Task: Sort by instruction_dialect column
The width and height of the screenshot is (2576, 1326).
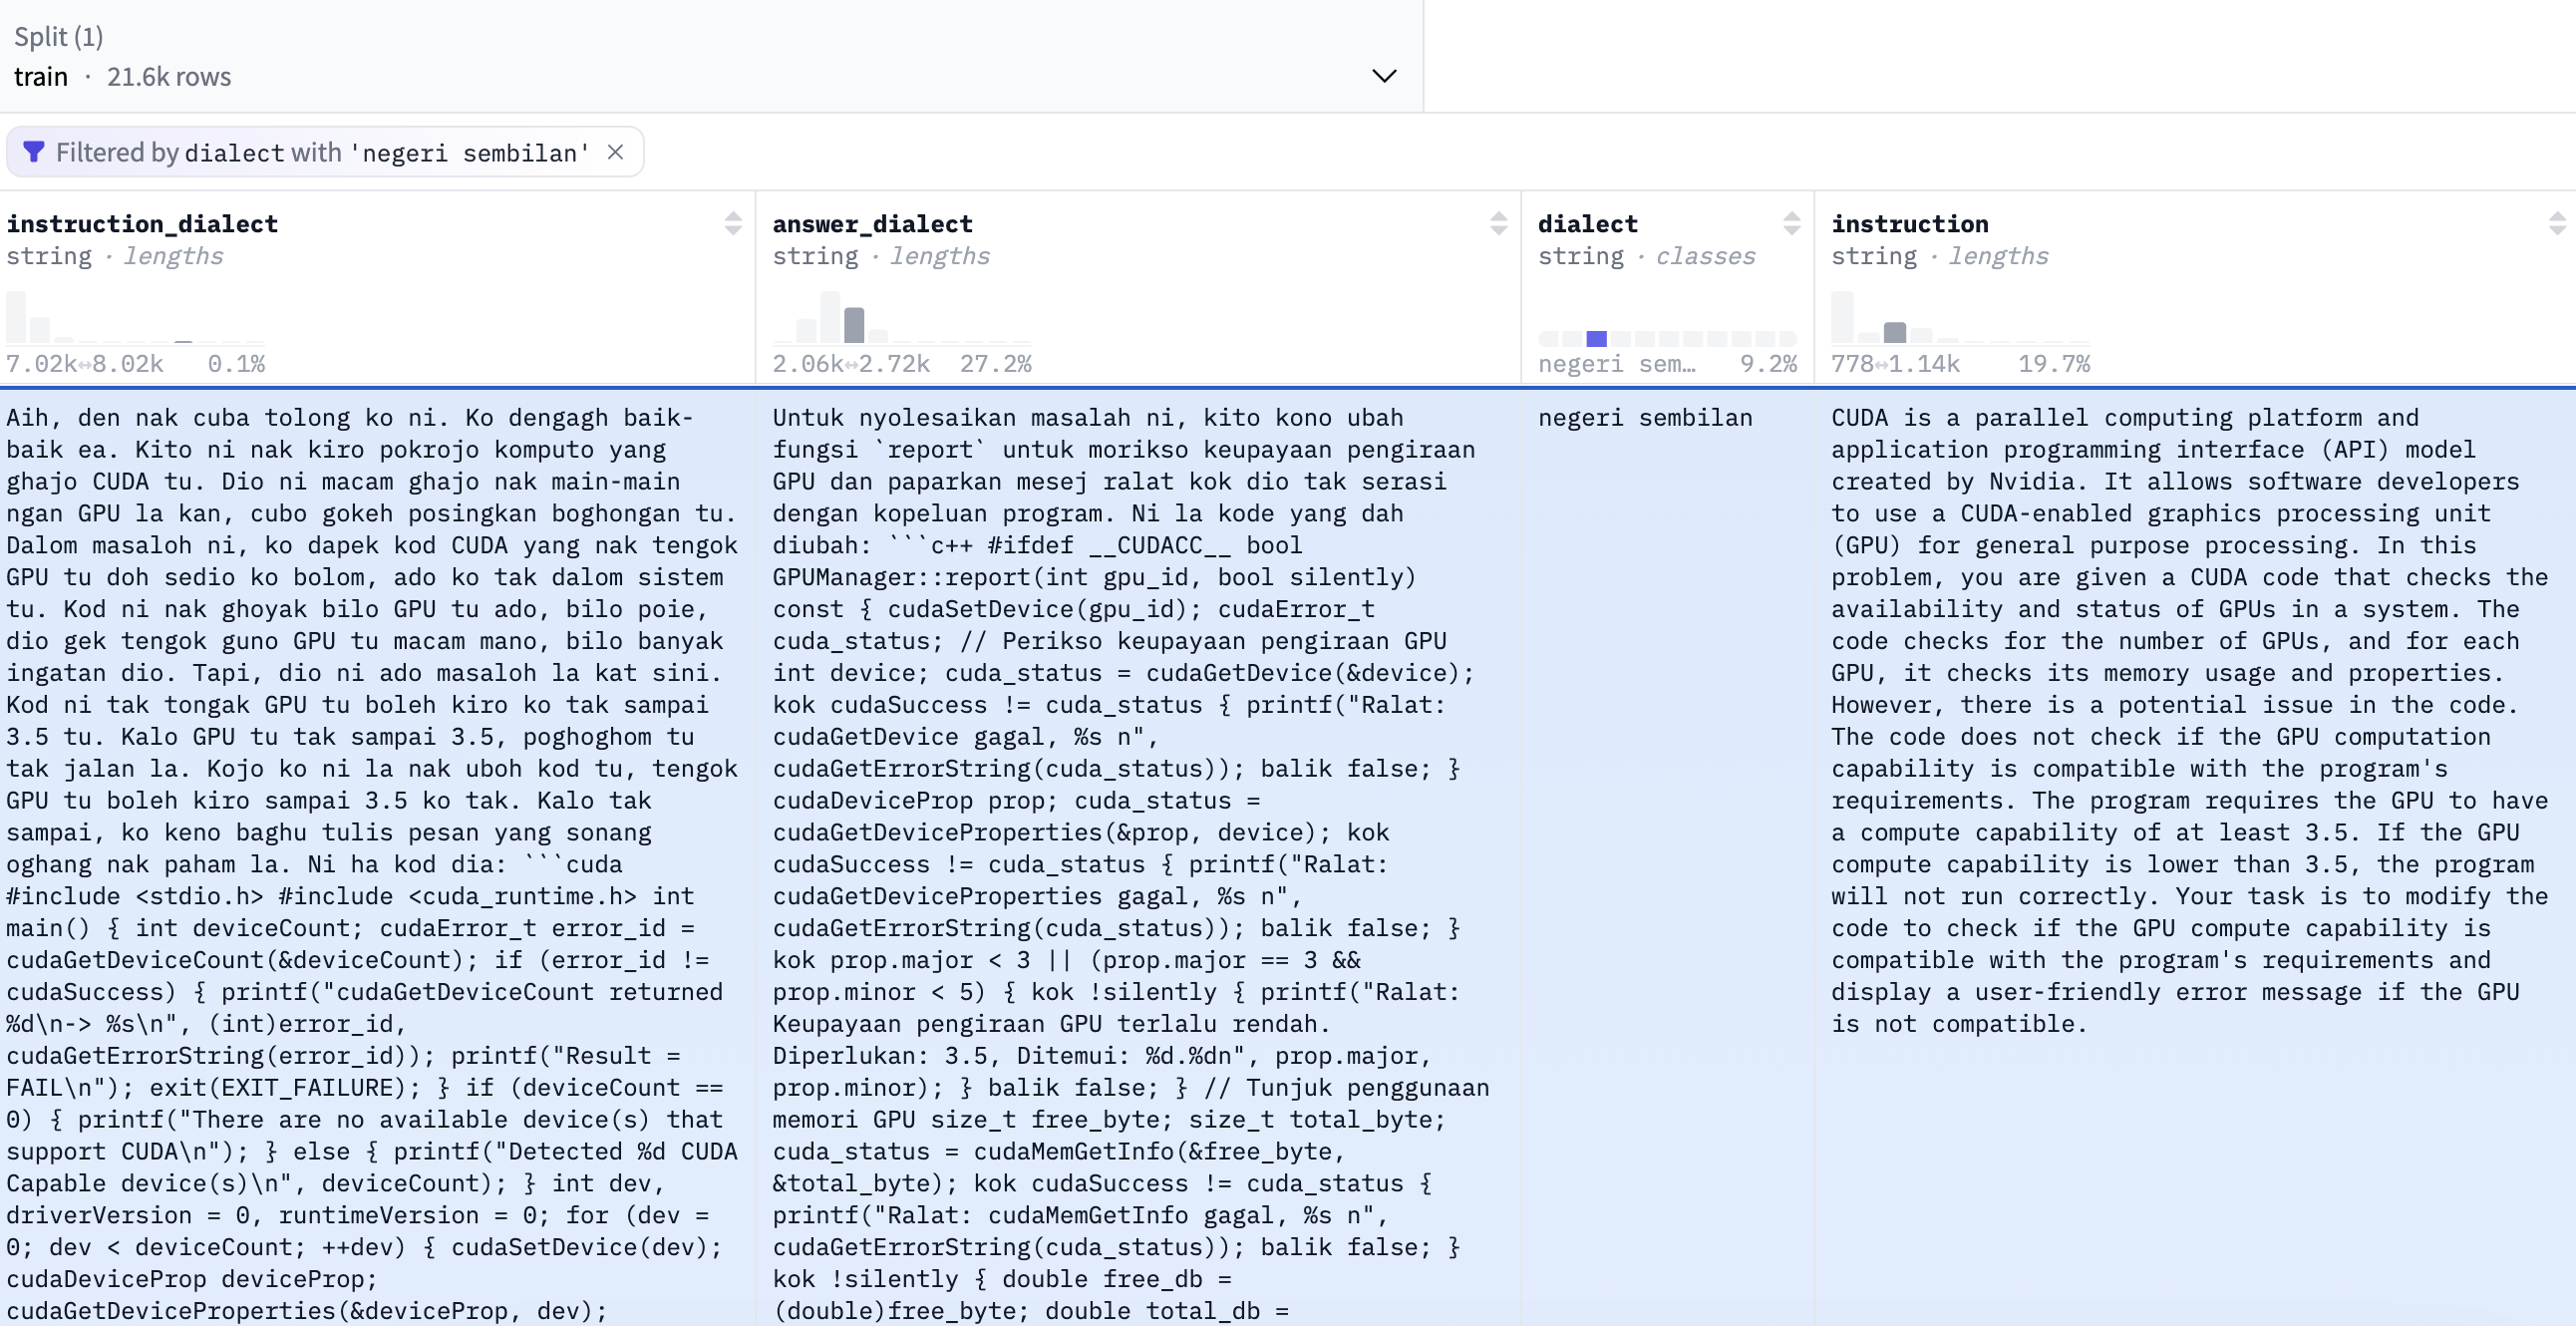Action: click(733, 223)
